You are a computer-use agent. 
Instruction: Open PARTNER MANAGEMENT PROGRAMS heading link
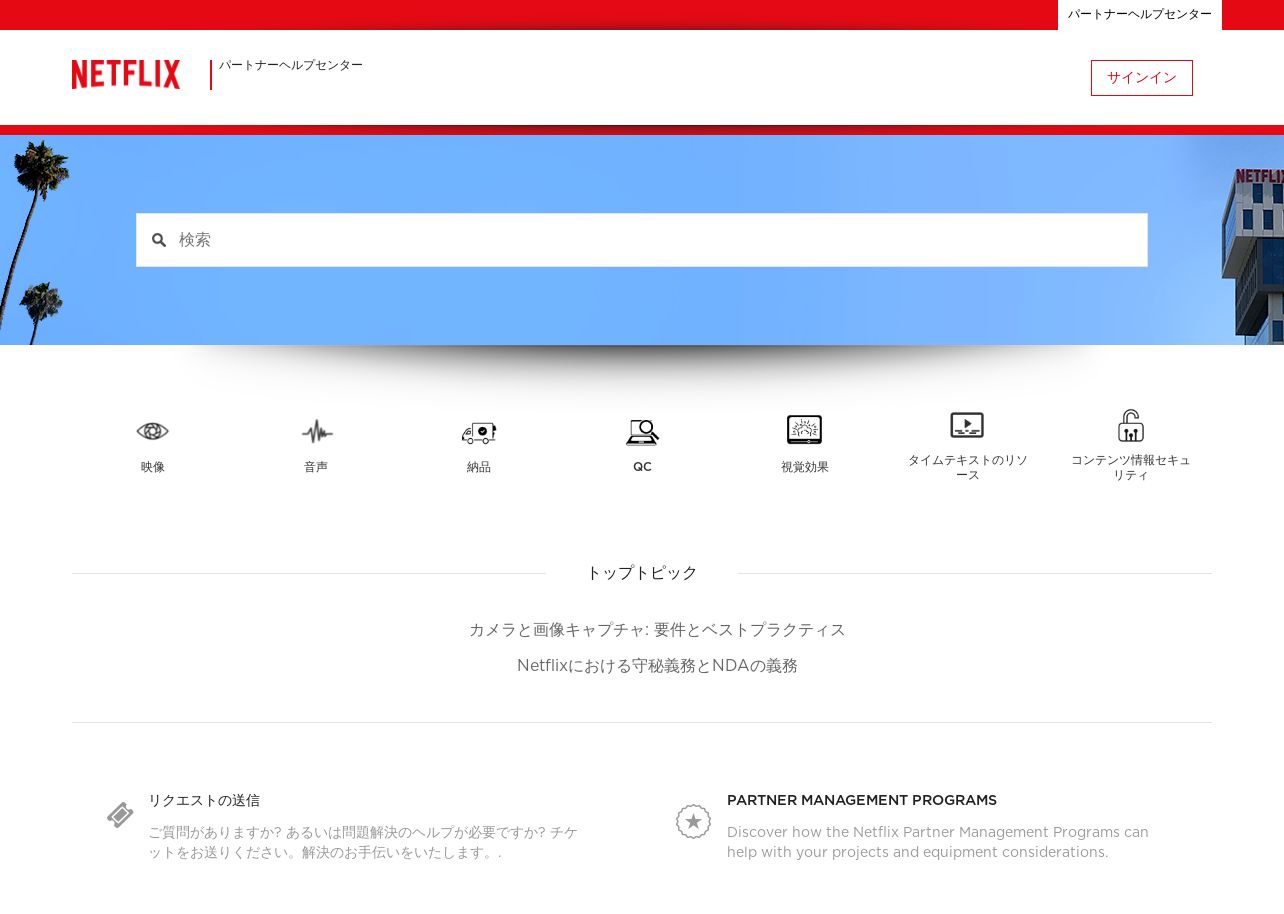(862, 800)
